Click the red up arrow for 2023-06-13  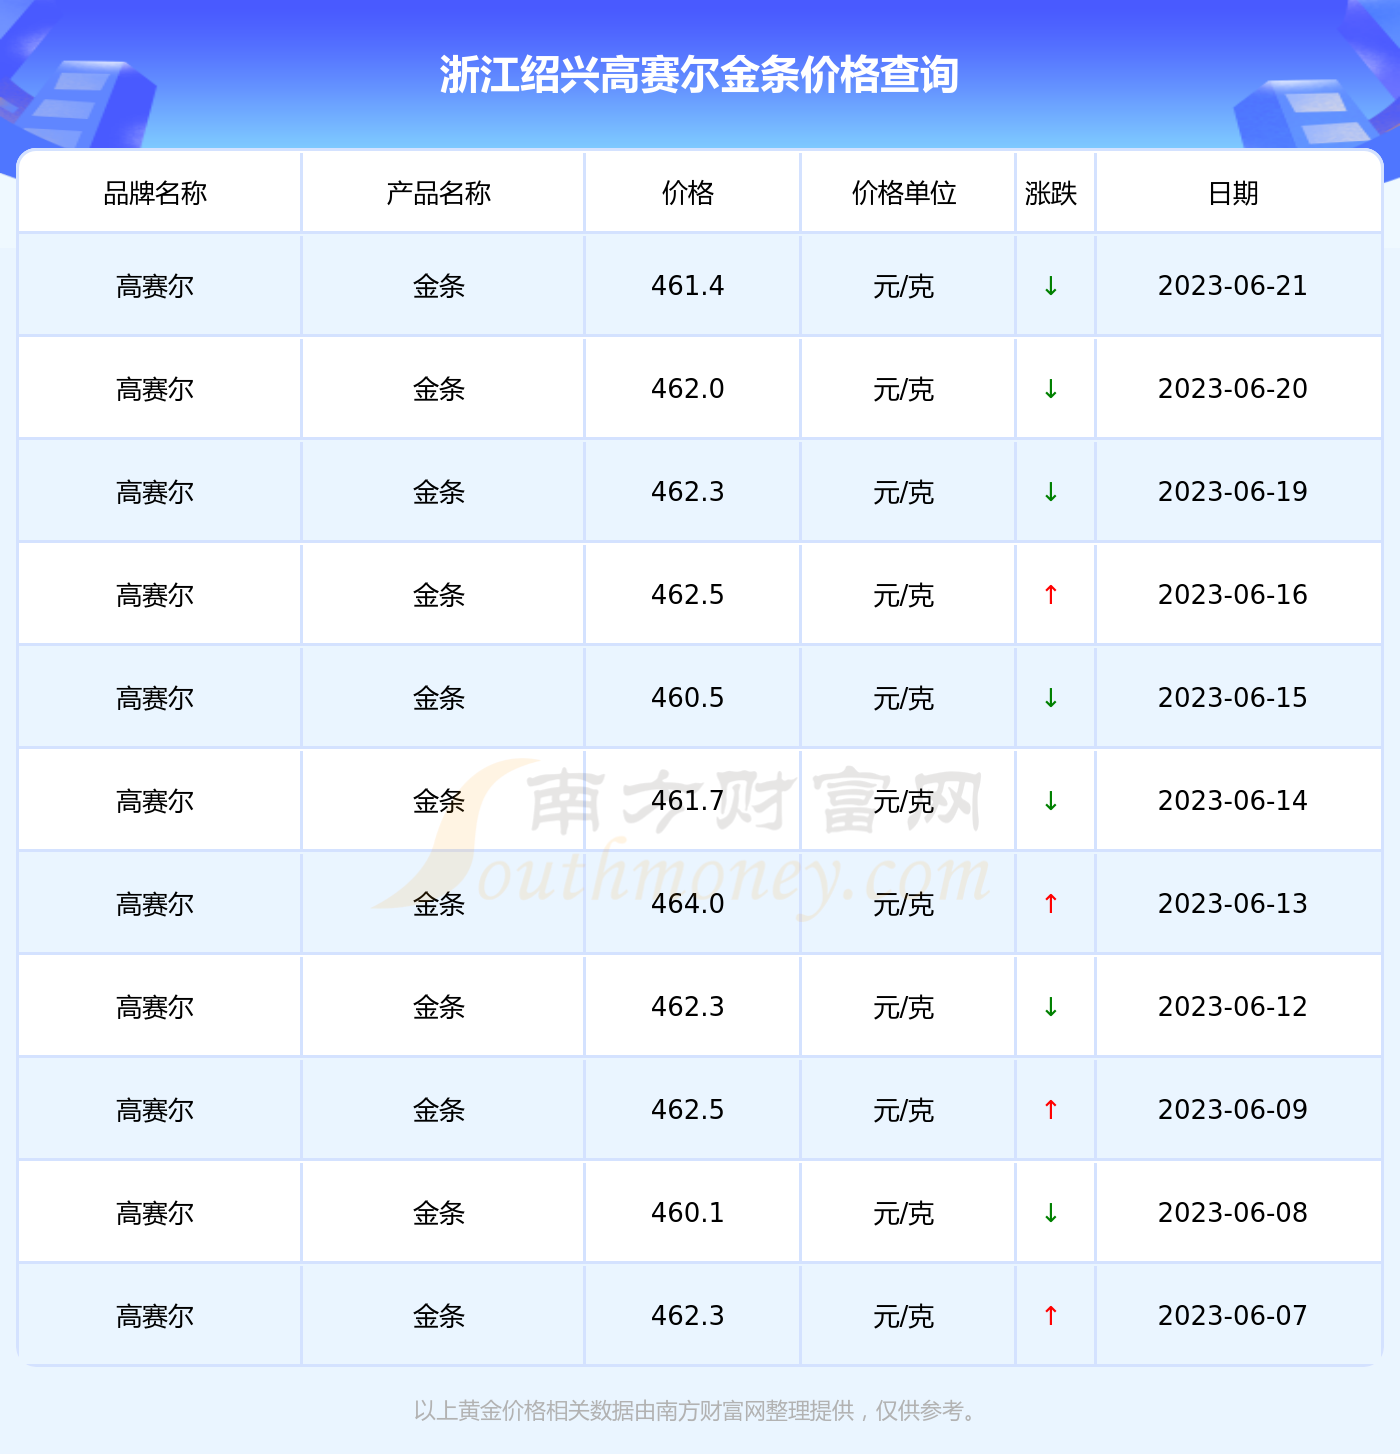pos(1050,904)
